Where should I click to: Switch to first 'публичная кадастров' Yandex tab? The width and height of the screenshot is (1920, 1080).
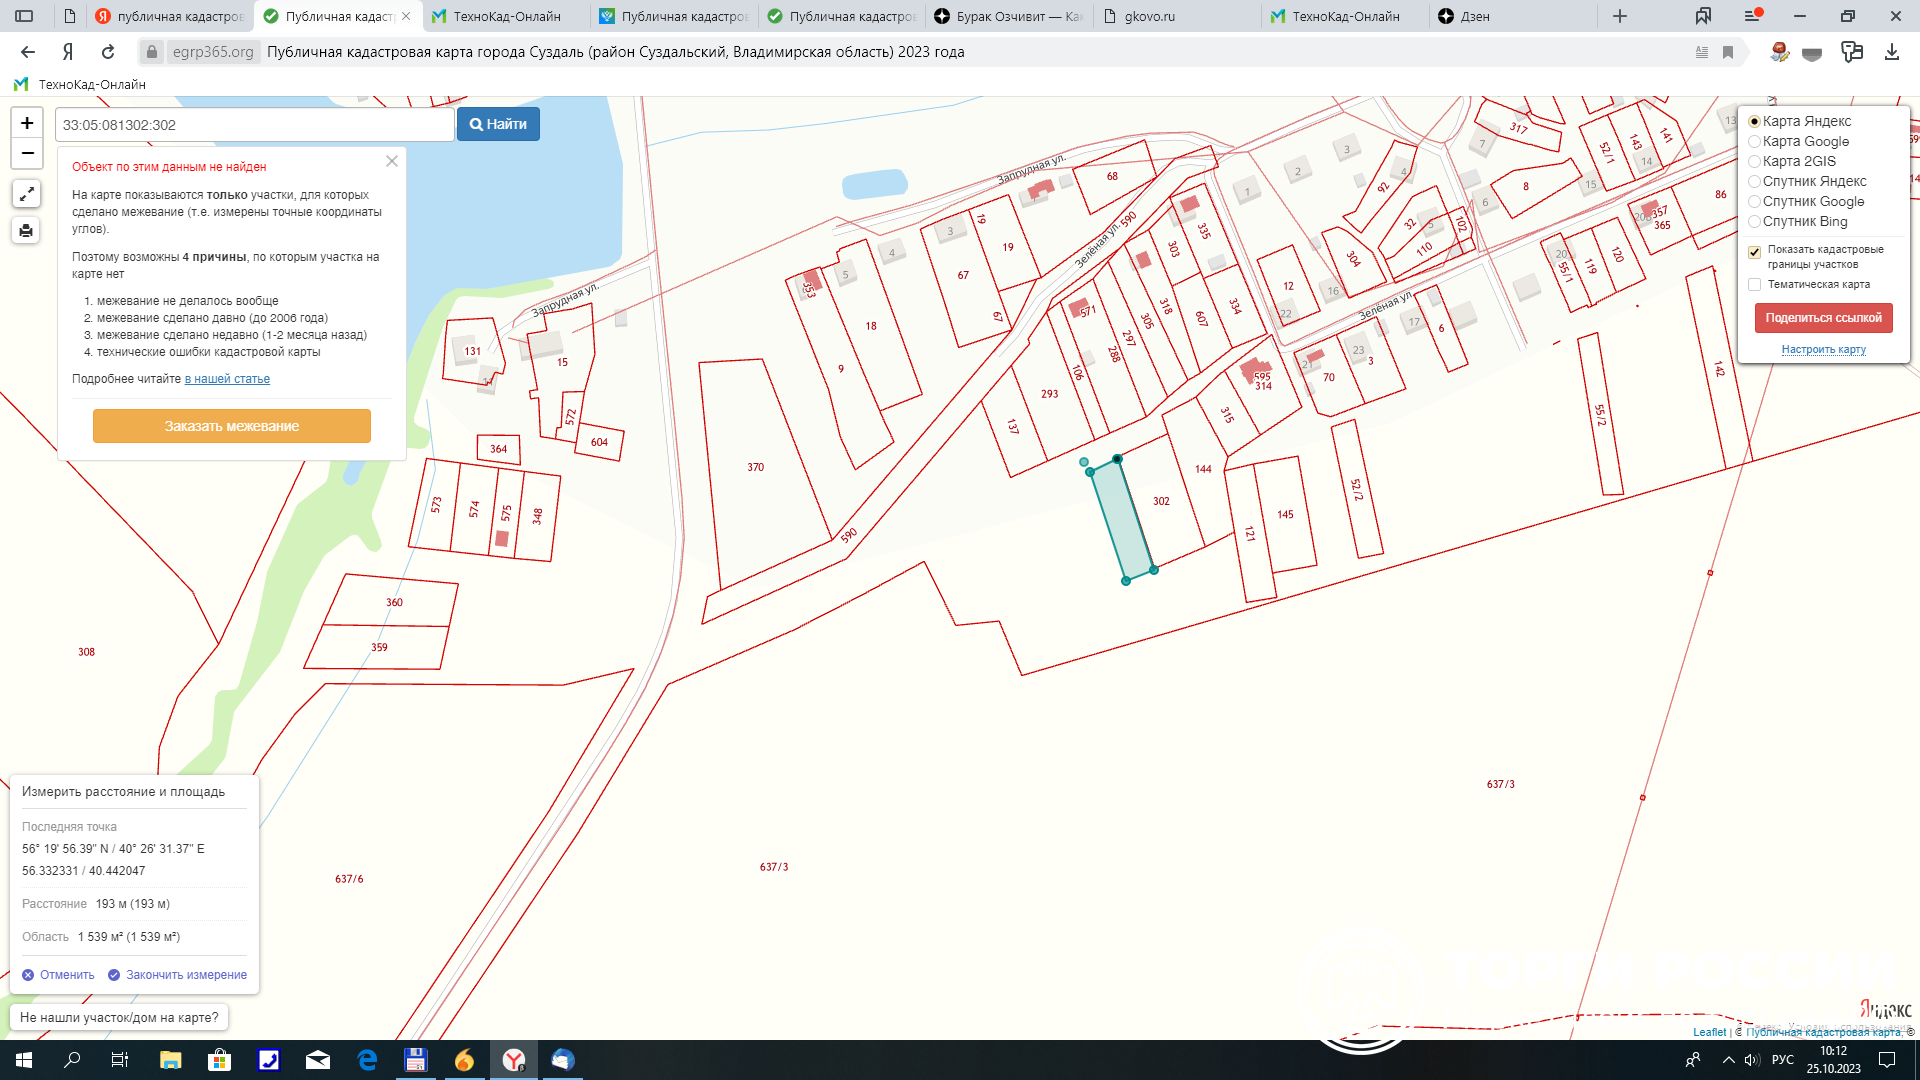(169, 16)
